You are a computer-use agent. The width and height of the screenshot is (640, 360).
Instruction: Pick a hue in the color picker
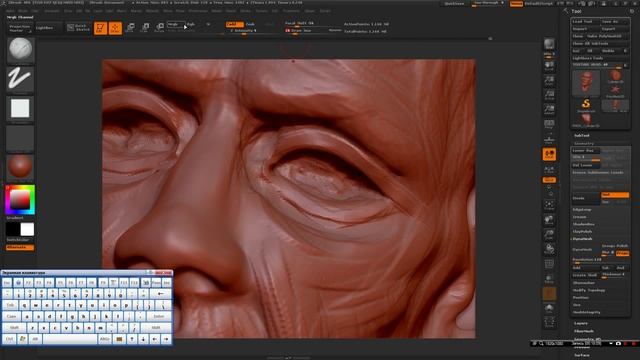pos(20,200)
